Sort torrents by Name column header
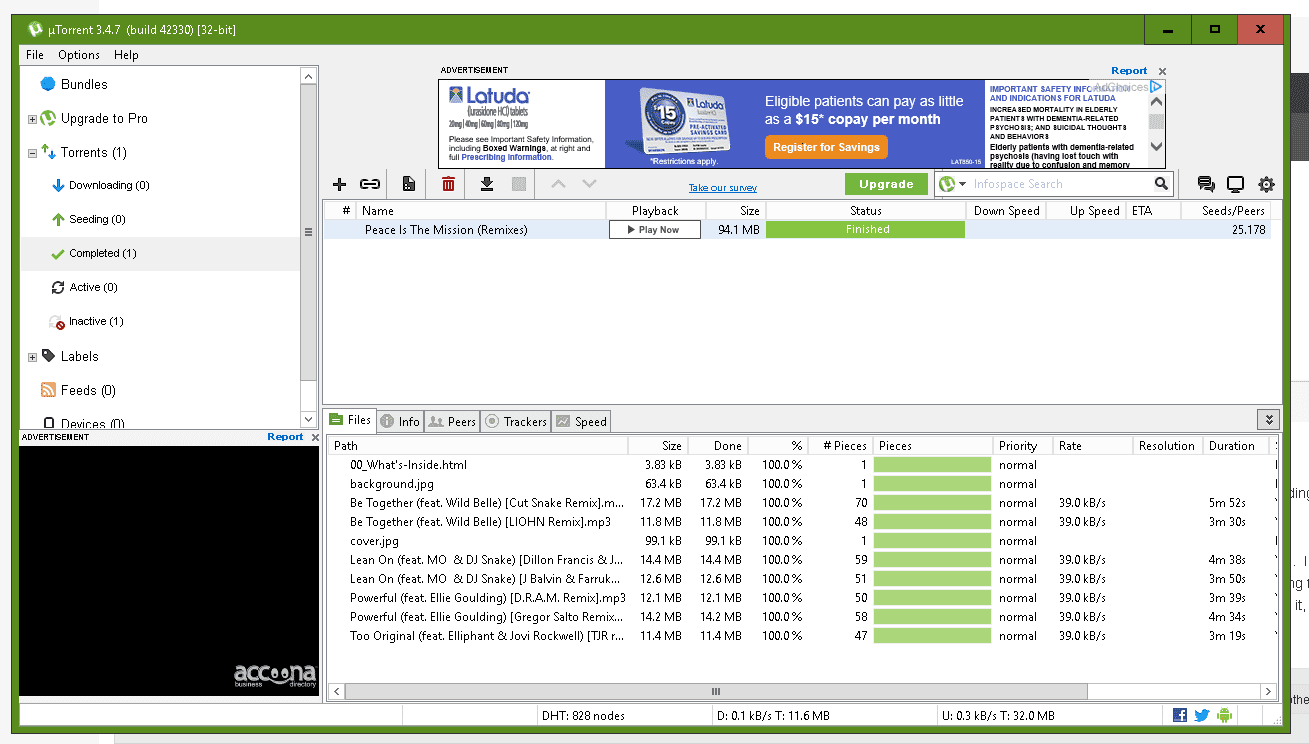 point(482,211)
